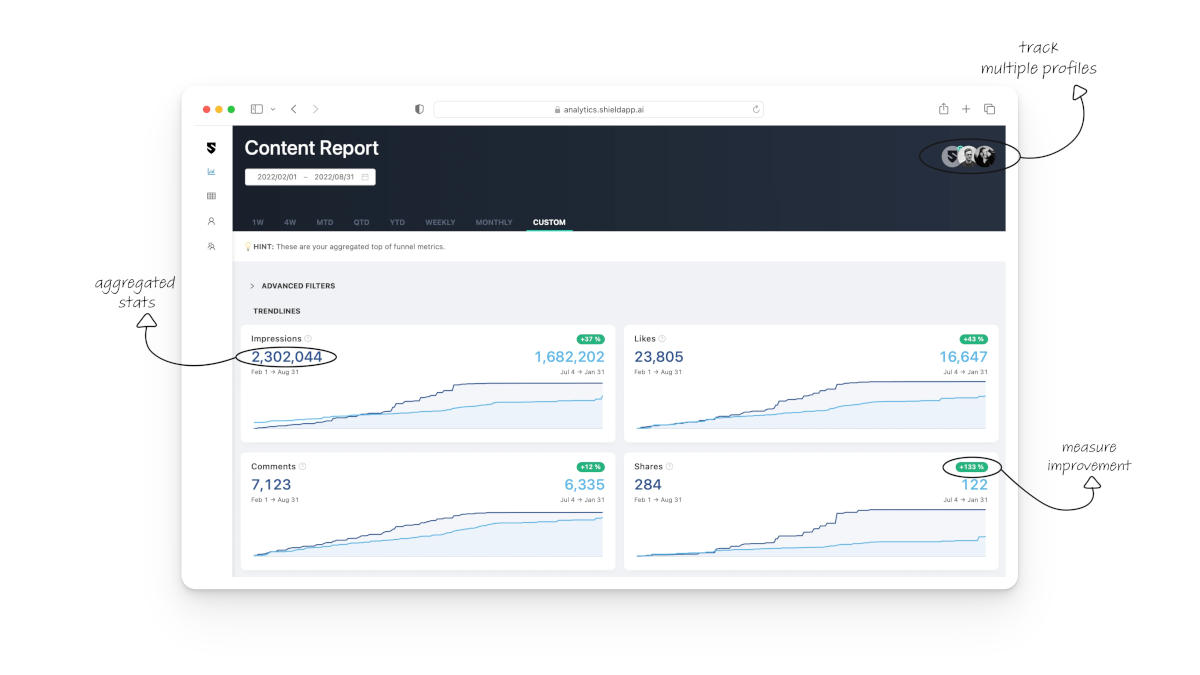This screenshot has width=1200, height=675.
Task: Expand the Advanced Filters section
Action: click(297, 285)
